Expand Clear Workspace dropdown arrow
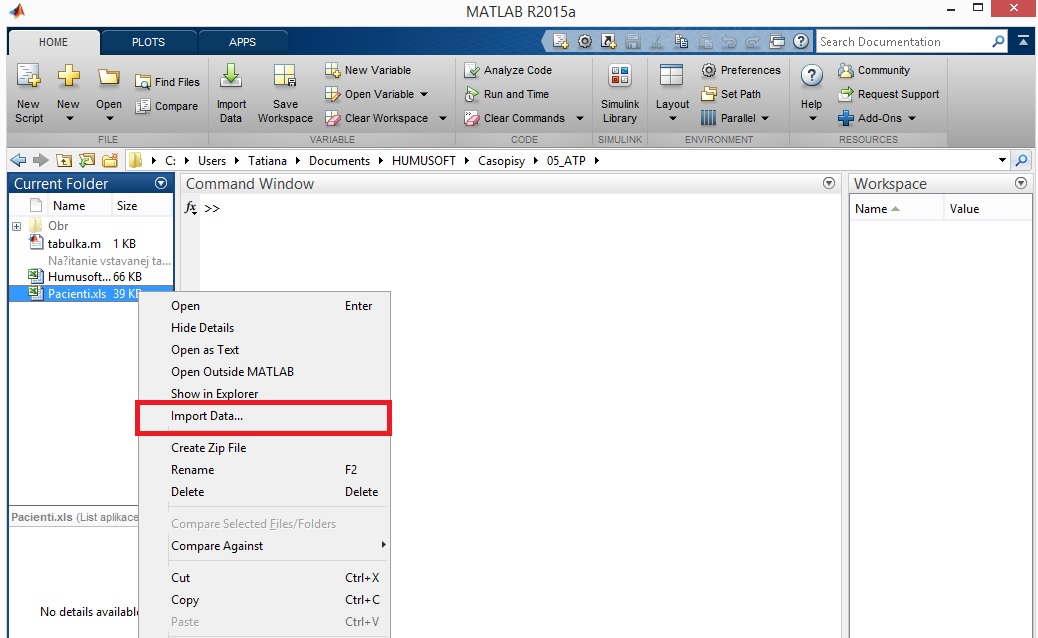 click(x=443, y=118)
